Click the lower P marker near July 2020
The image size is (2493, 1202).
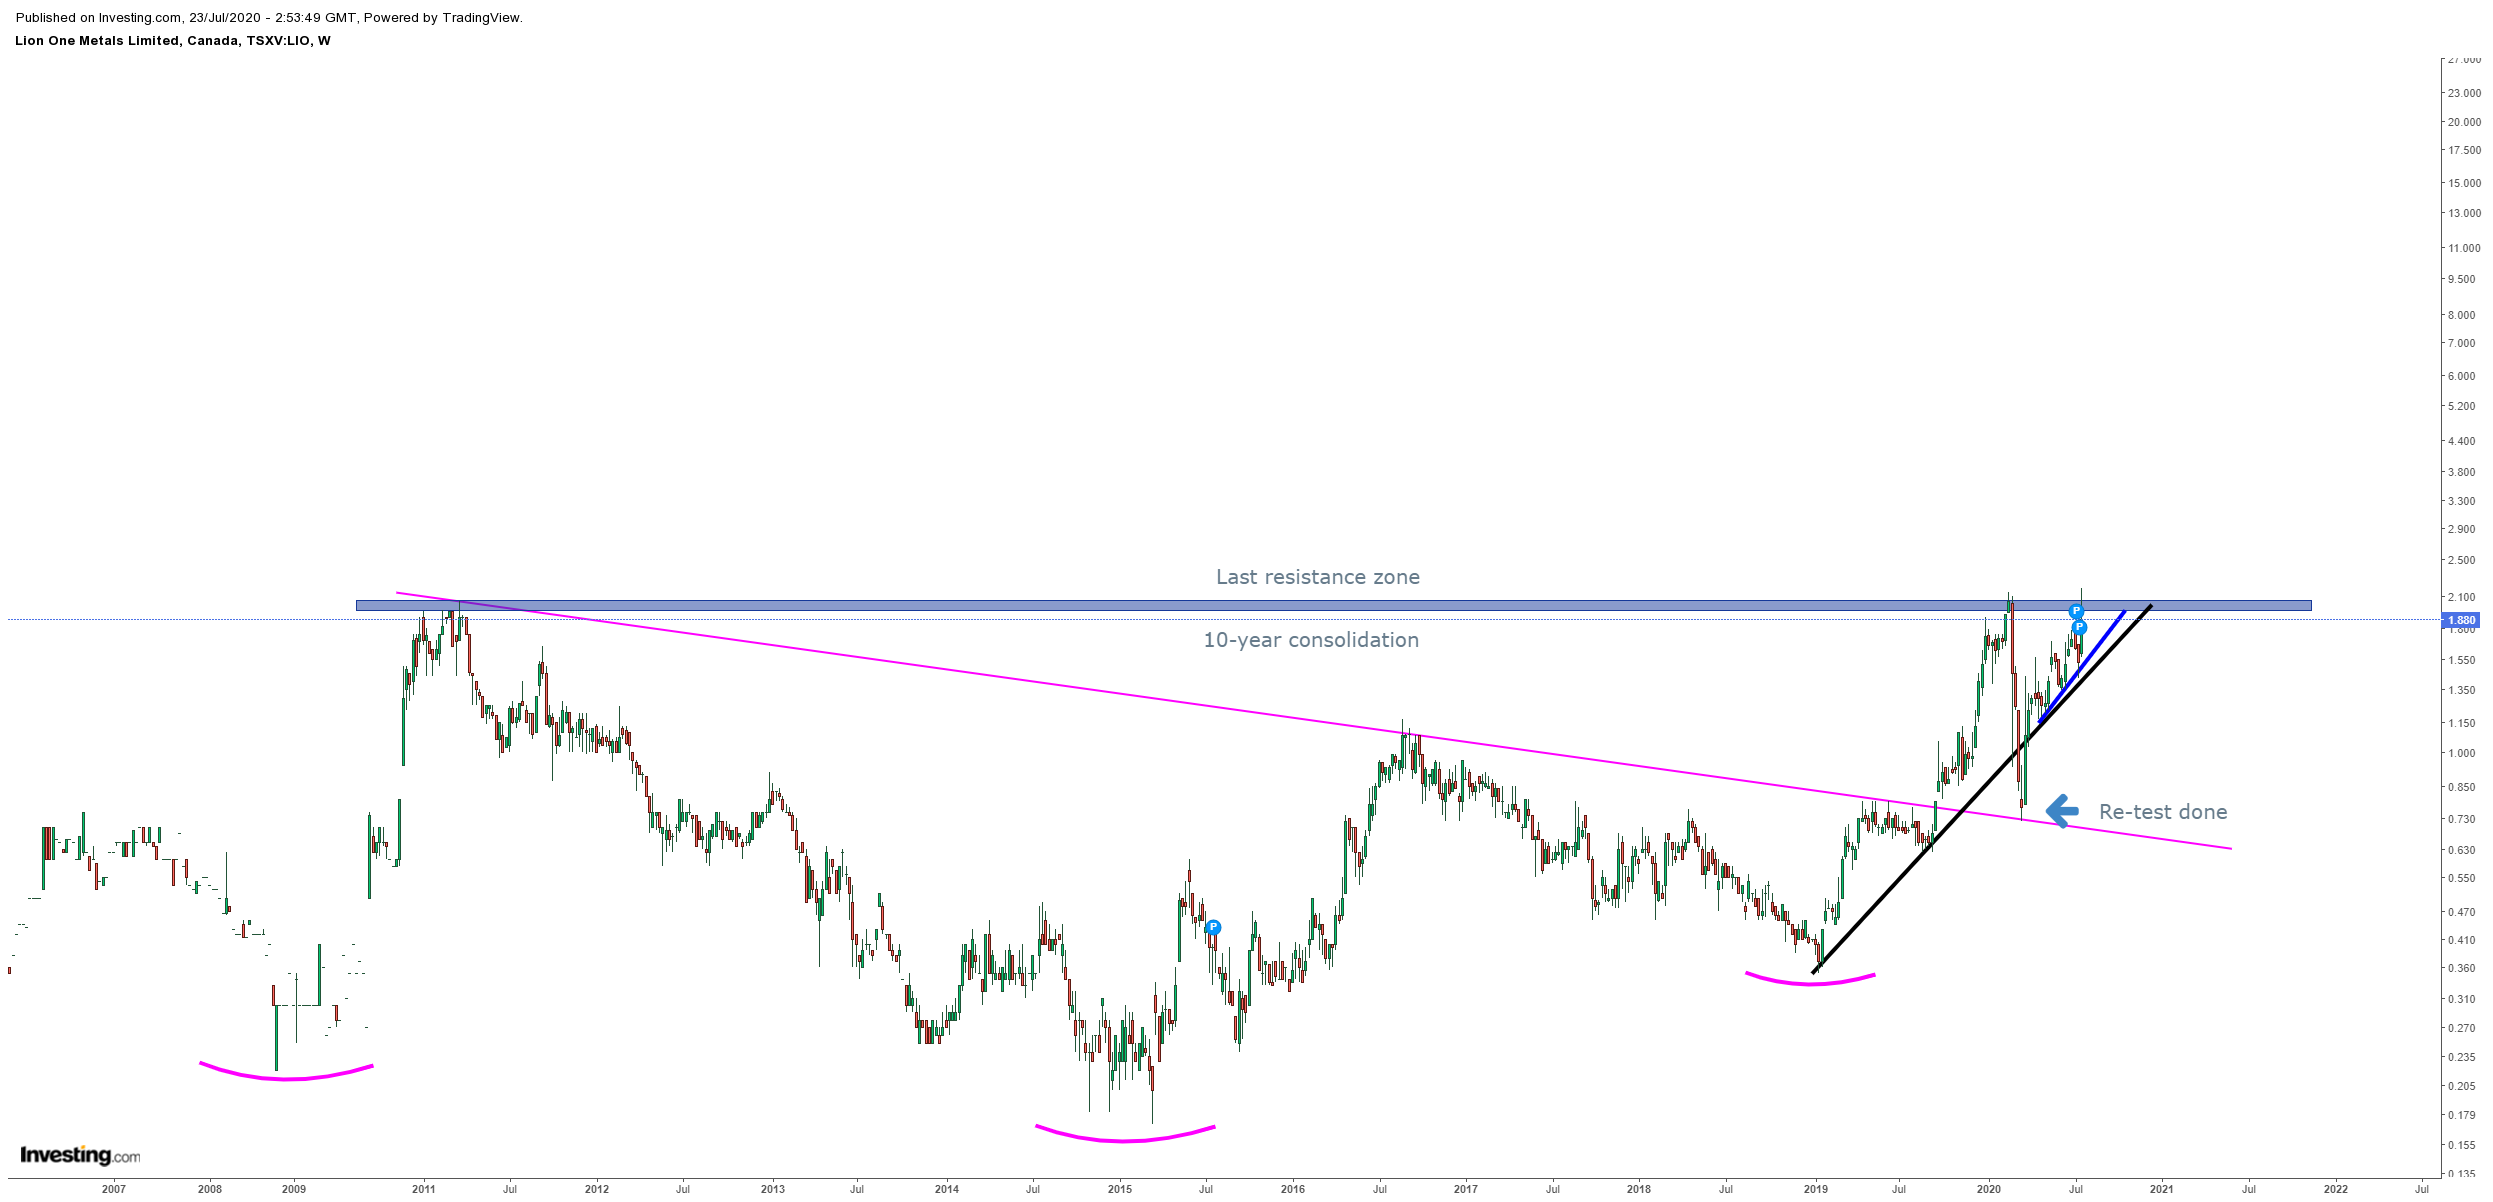2079,628
